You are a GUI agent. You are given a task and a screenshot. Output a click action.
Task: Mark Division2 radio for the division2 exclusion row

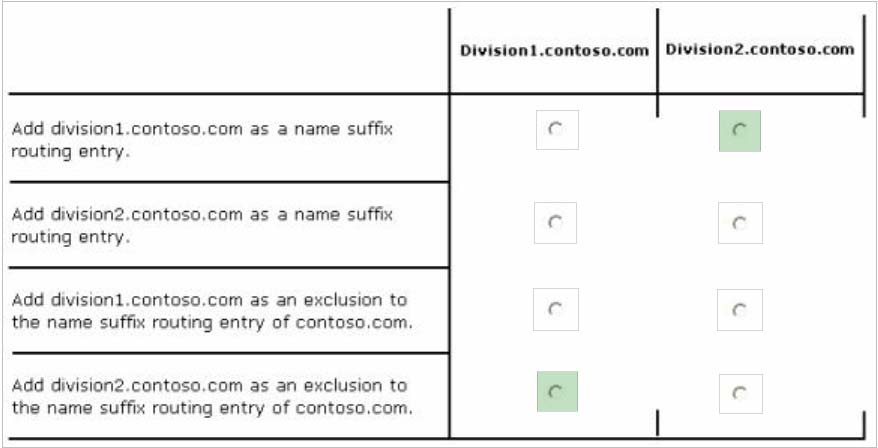tap(739, 393)
